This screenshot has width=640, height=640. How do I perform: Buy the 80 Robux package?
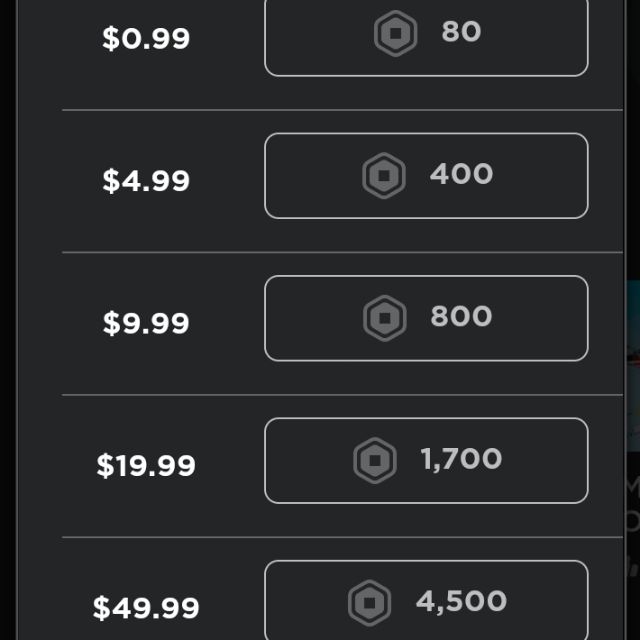(426, 36)
